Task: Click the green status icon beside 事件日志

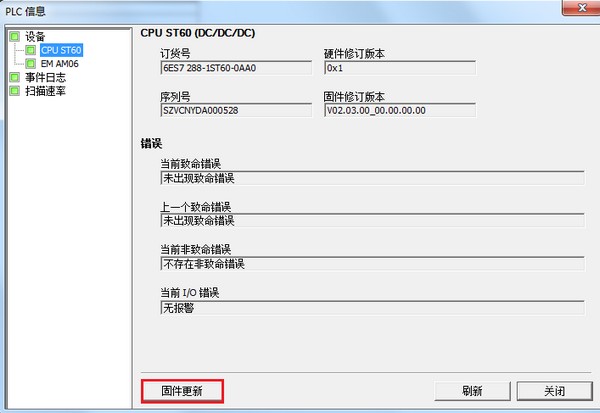Action: [x=15, y=77]
